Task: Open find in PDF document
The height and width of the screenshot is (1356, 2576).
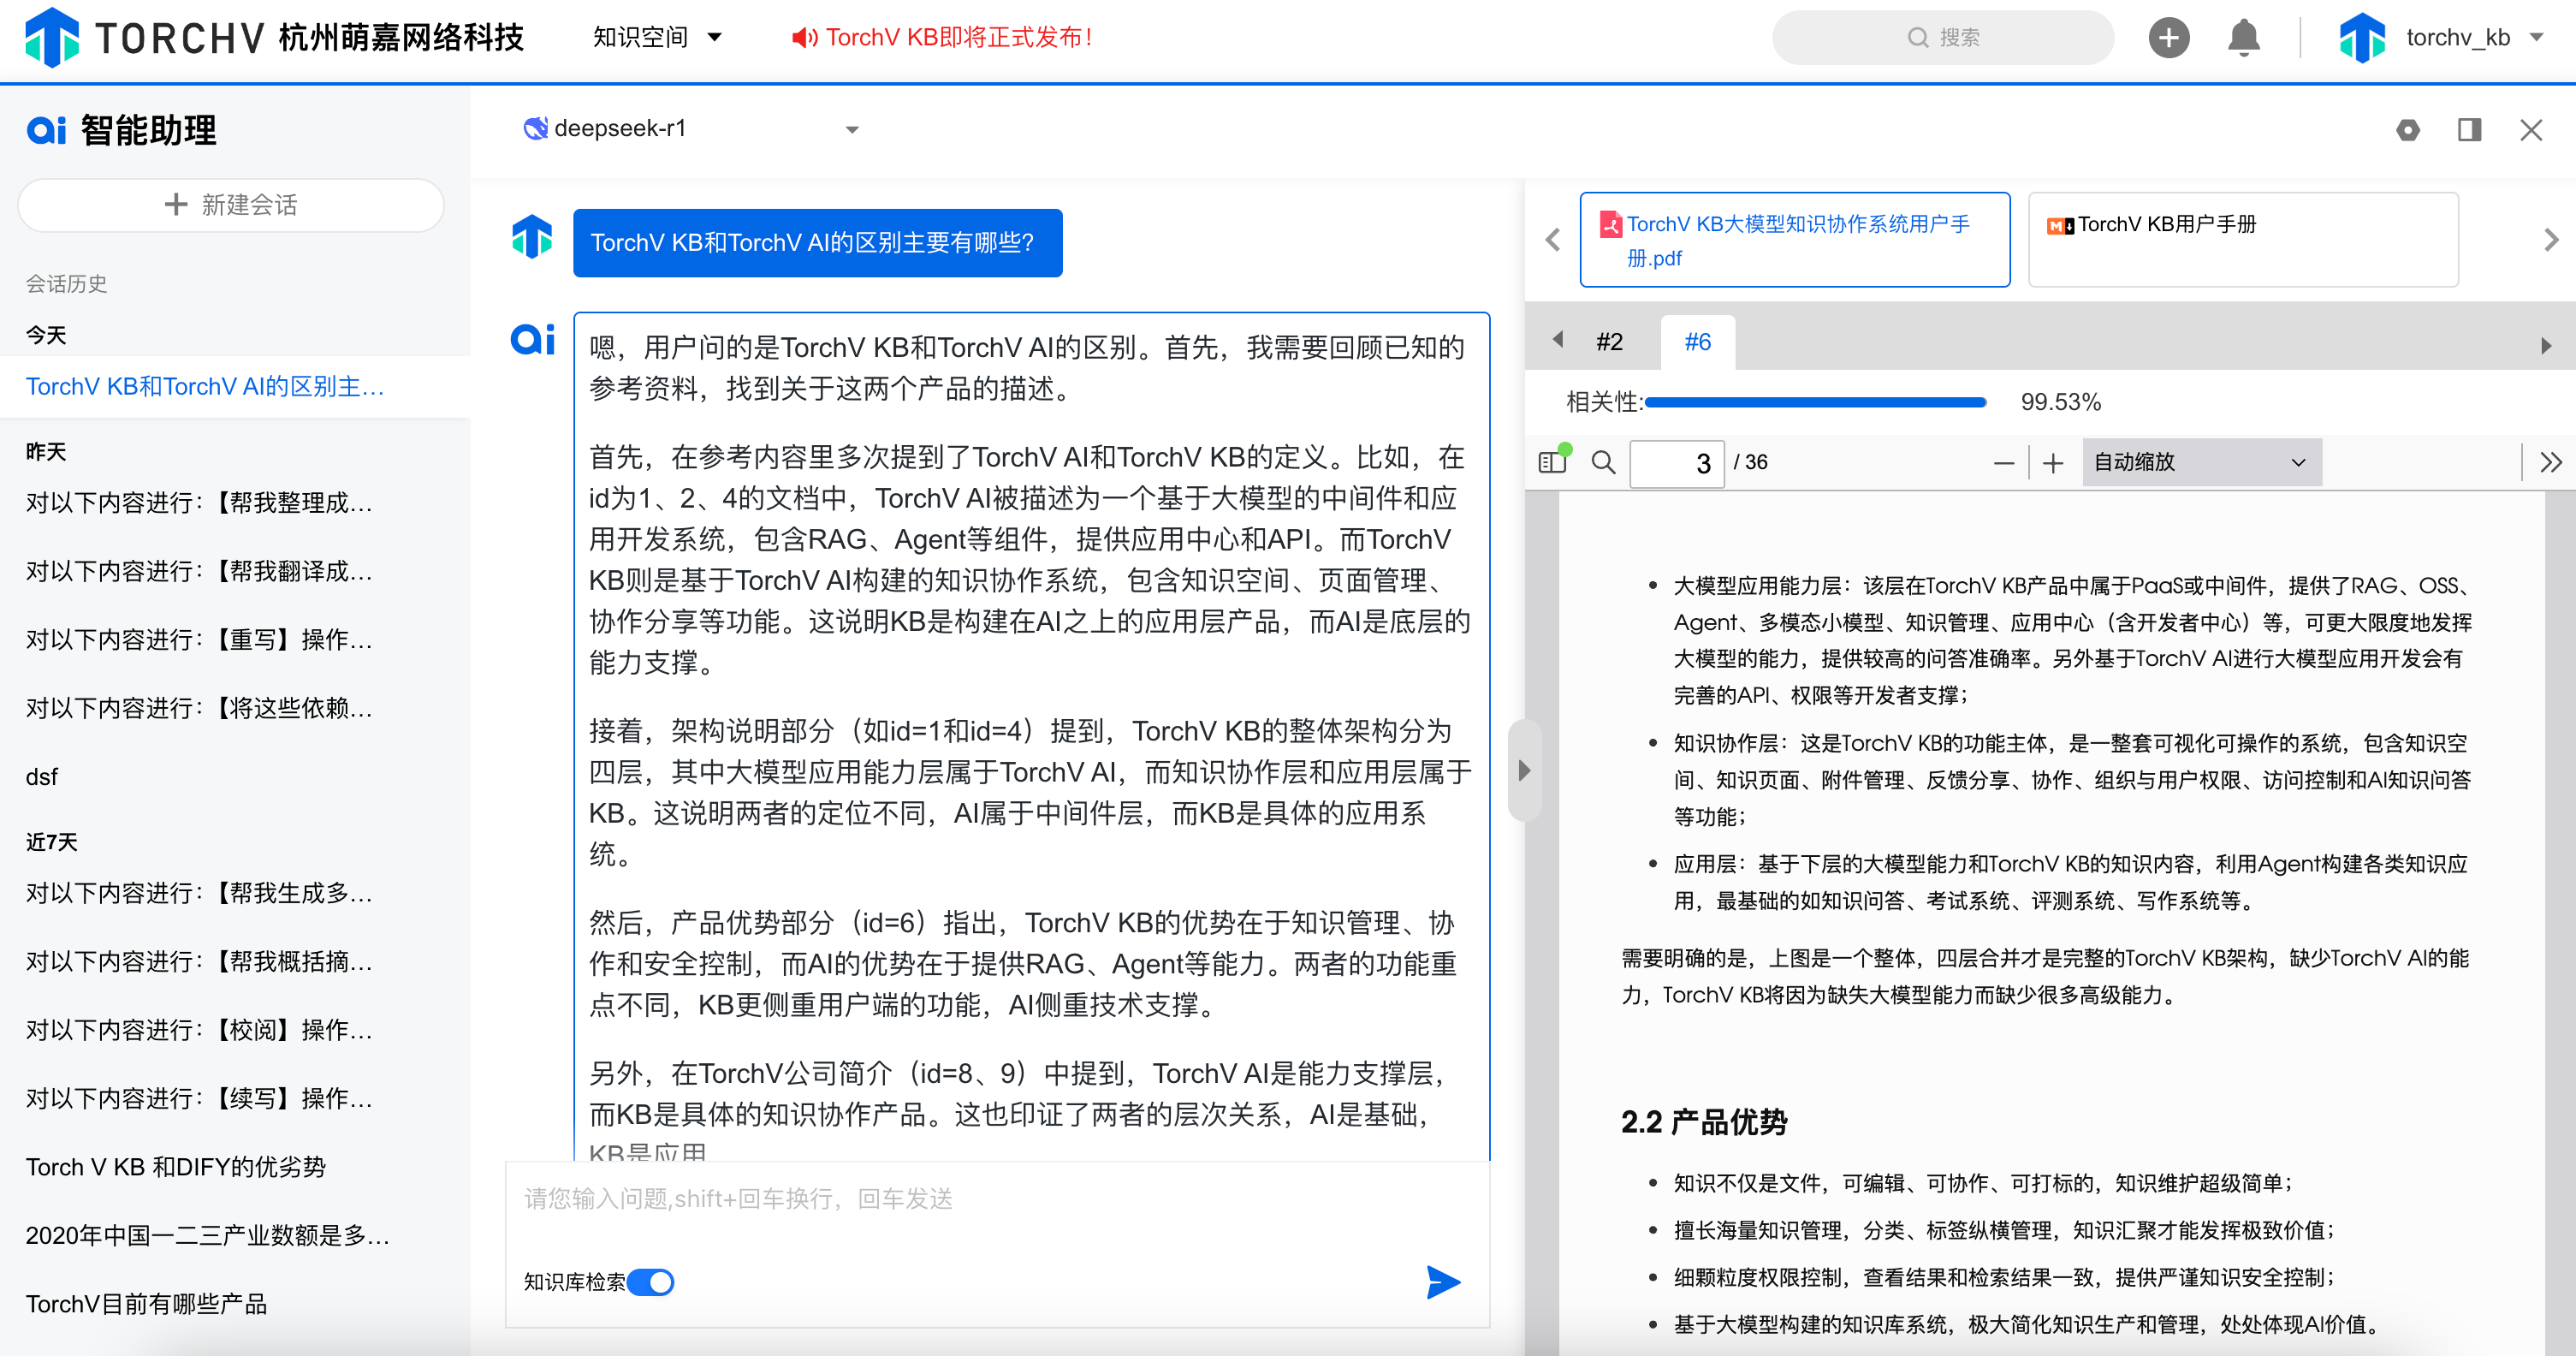Action: click(1603, 462)
